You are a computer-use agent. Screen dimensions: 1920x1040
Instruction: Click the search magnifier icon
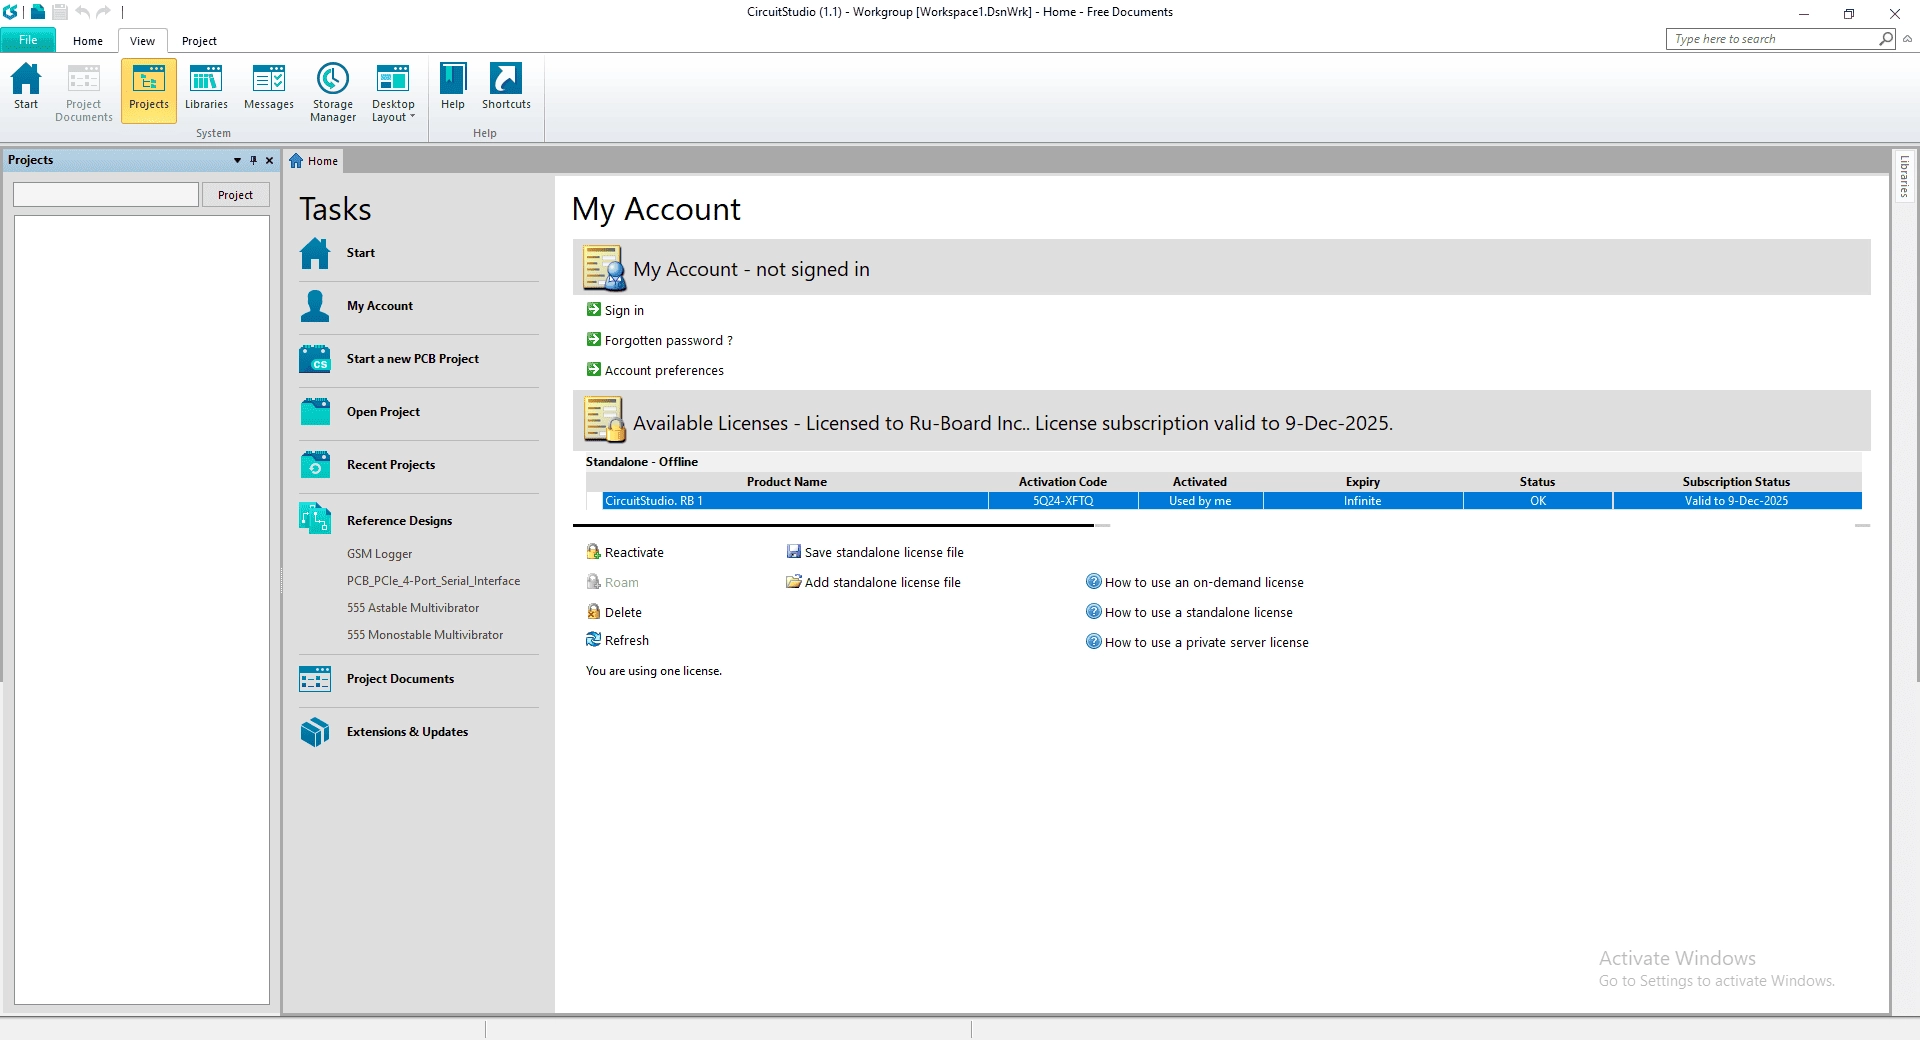(x=1886, y=39)
